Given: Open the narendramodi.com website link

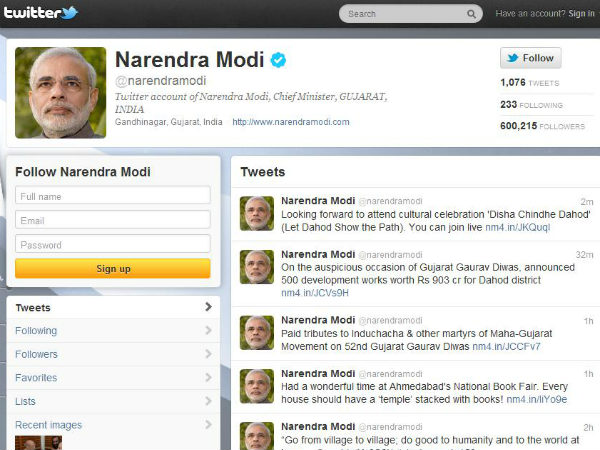Looking at the screenshot, I should coord(291,122).
